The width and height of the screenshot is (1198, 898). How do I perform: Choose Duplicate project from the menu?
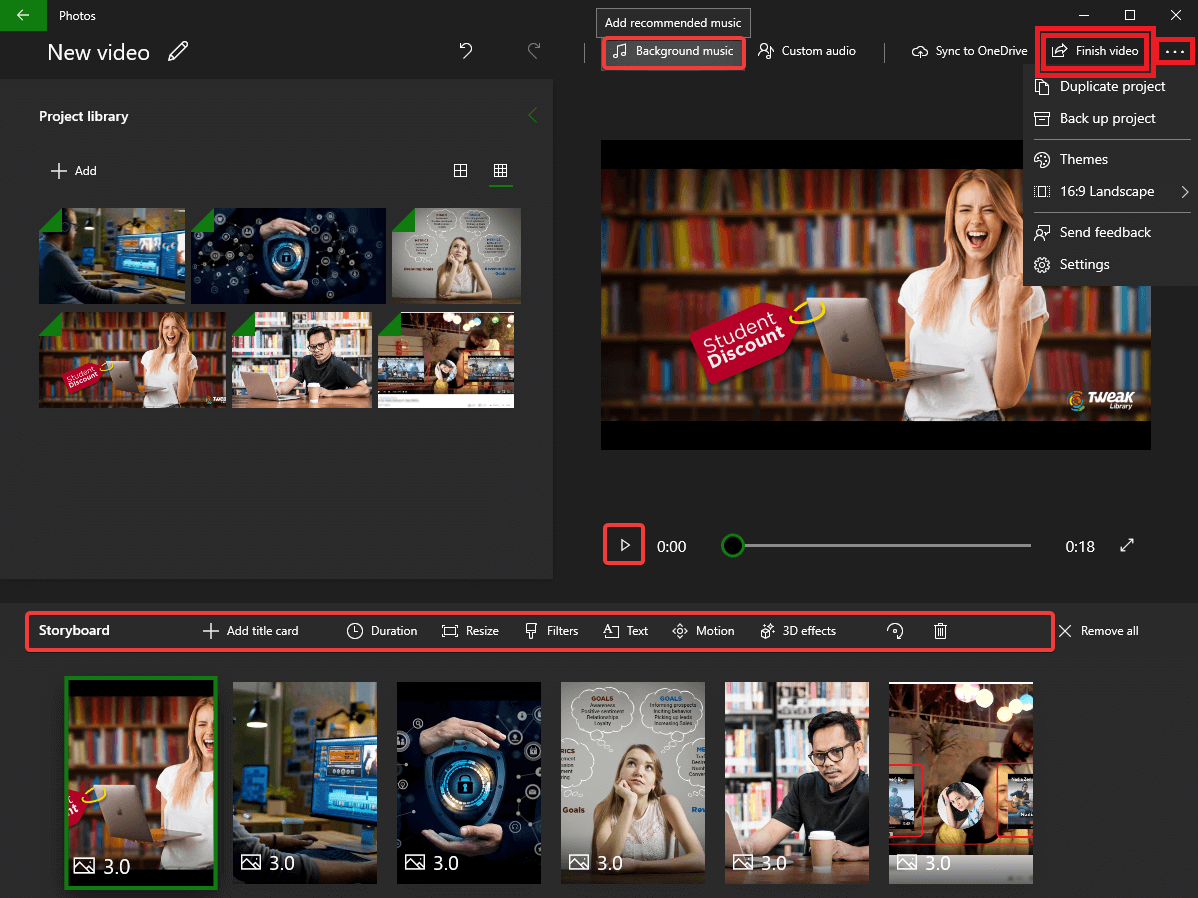[x=1109, y=86]
